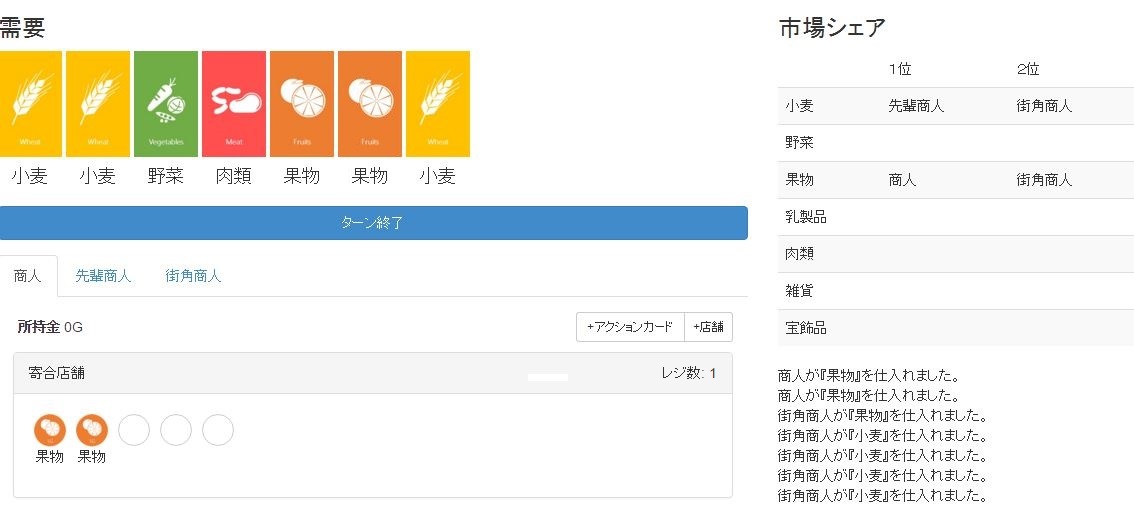Screen dimensions: 1134x506
Task: Click the 寄合店舗 panel header
Action: click(372, 373)
